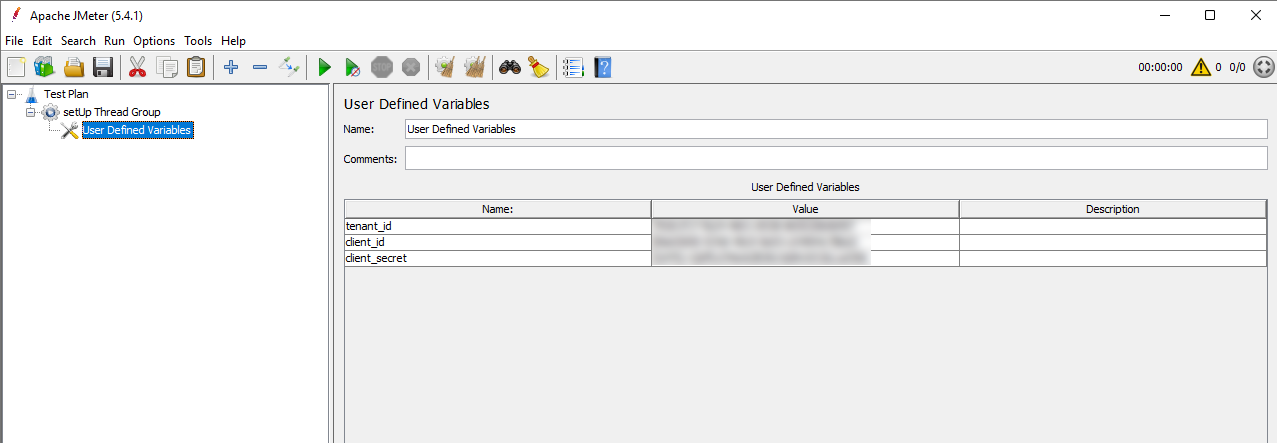Click the Comments input field

pos(835,158)
